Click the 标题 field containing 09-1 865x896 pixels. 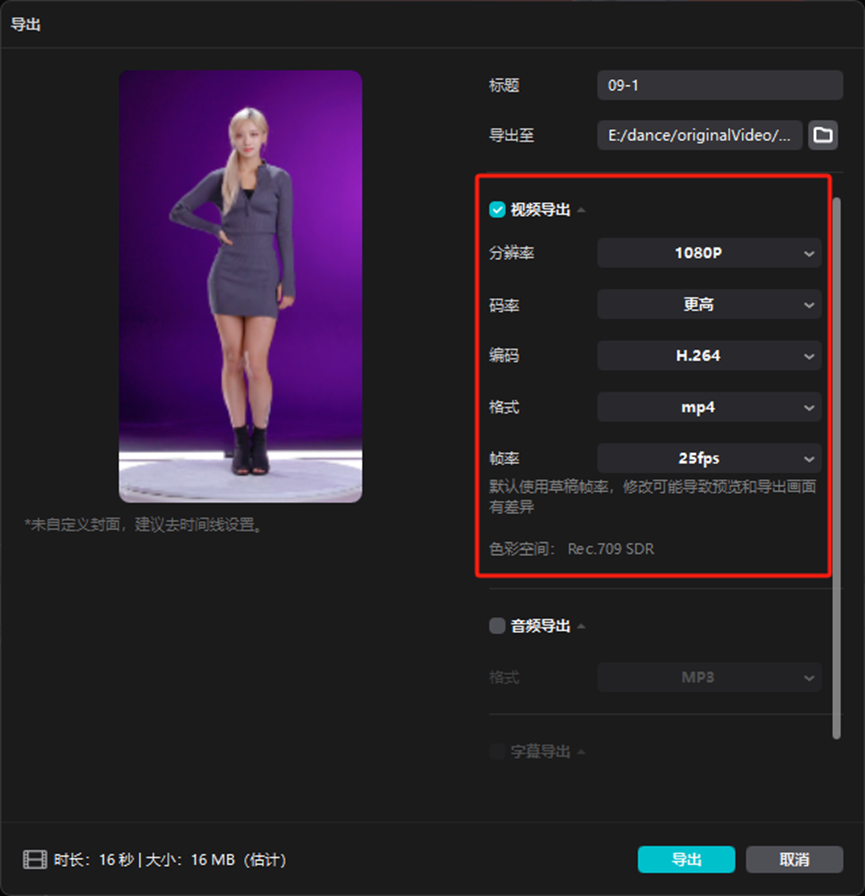pyautogui.click(x=720, y=86)
